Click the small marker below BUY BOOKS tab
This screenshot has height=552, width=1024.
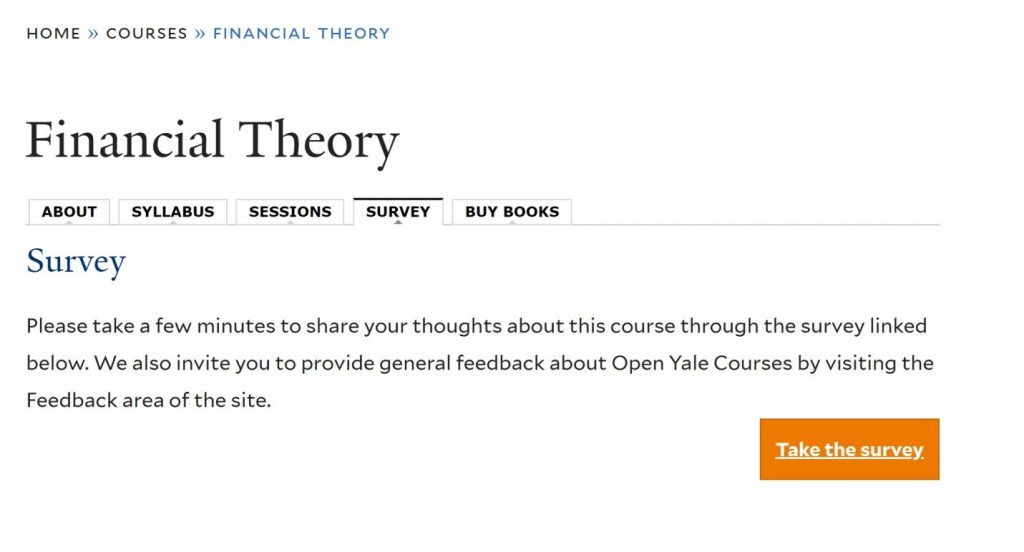coord(512,223)
